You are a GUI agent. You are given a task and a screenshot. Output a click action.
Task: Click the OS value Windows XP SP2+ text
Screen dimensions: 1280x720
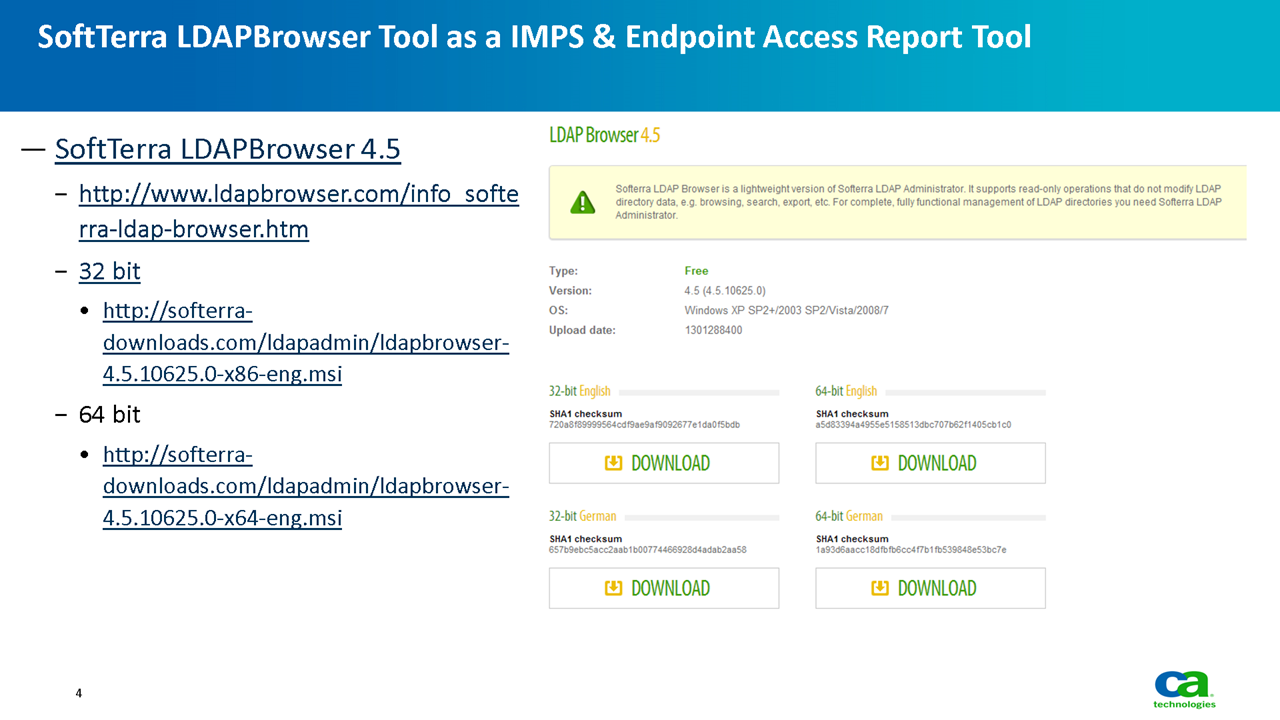click(786, 311)
